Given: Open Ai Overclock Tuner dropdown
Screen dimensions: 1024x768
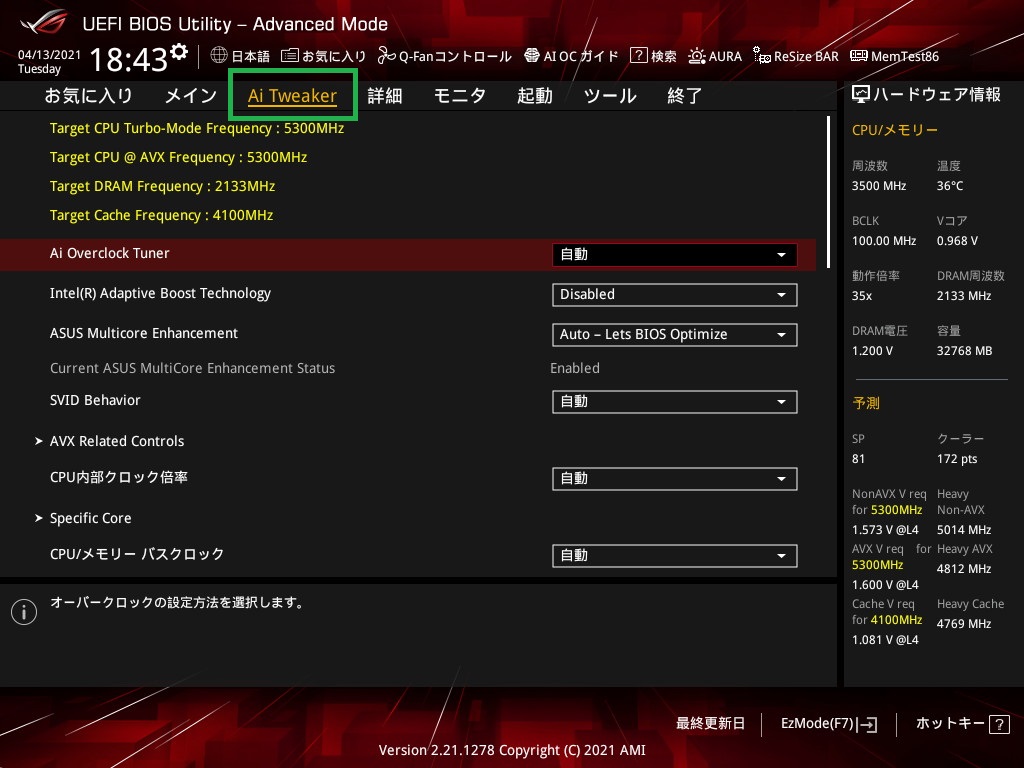Looking at the screenshot, I should (674, 255).
